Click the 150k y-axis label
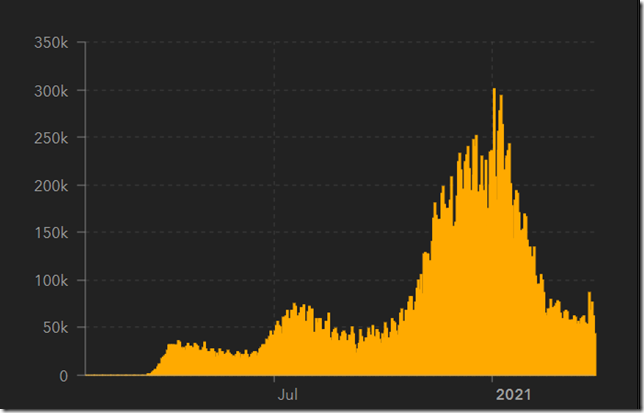 [51, 233]
